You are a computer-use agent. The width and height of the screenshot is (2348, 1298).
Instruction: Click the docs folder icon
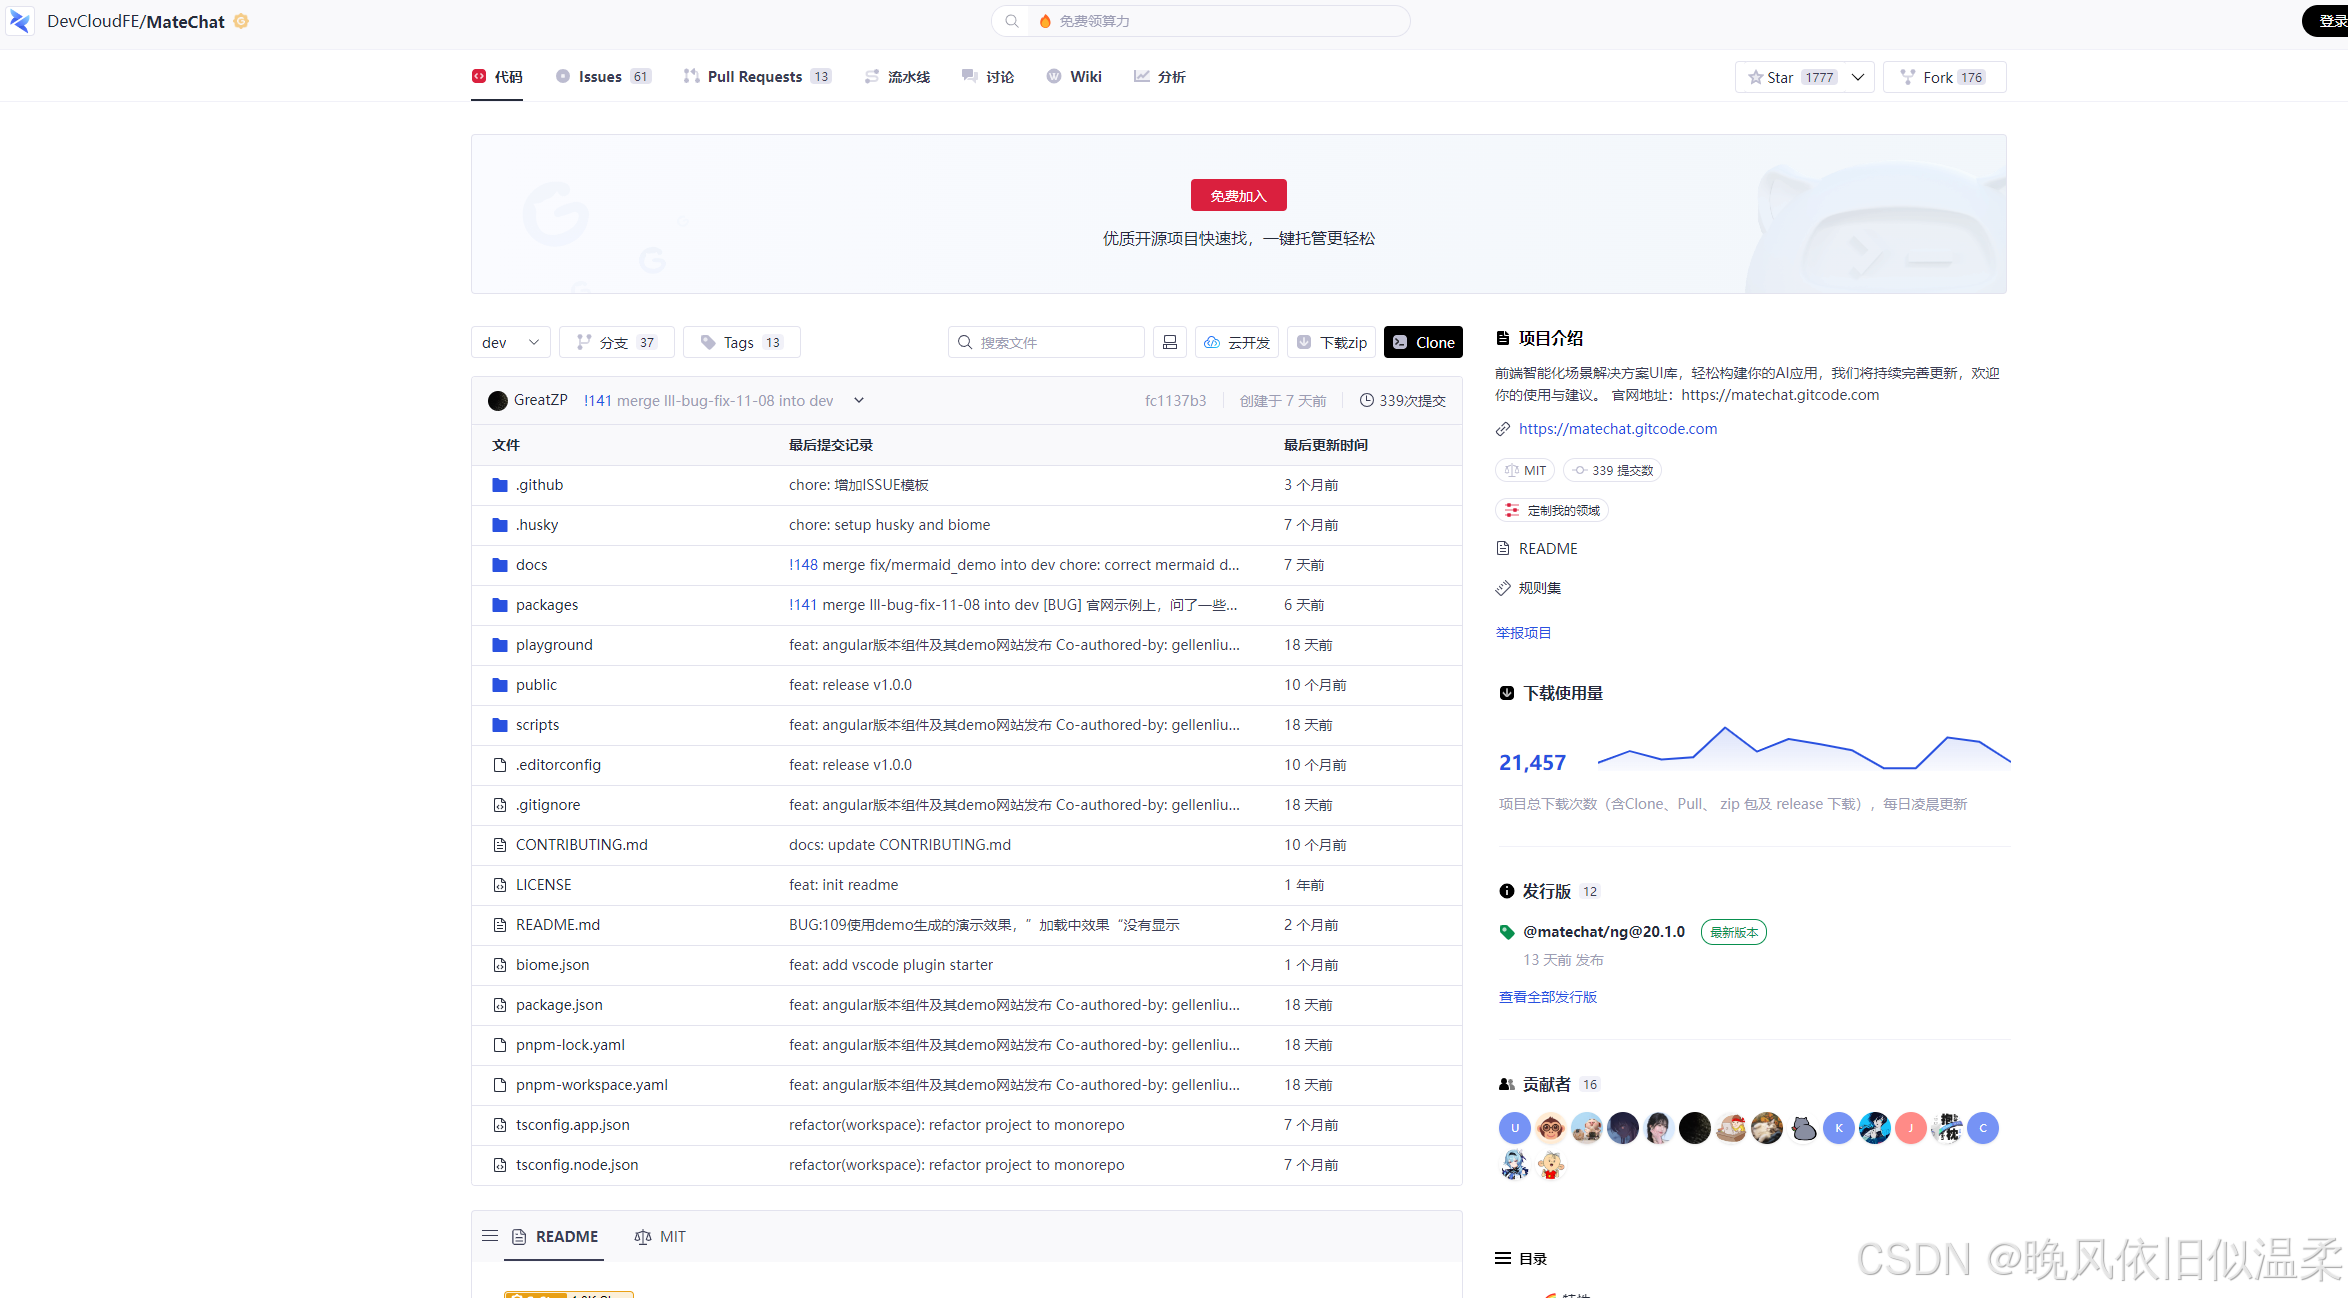pos(500,565)
